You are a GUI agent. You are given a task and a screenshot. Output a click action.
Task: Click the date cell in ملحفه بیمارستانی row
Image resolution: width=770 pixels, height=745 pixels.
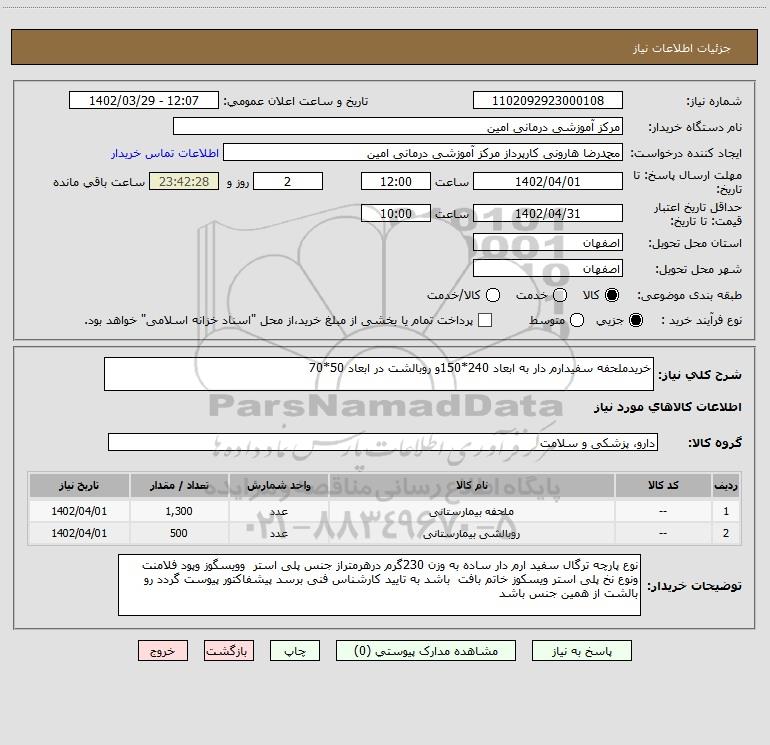pyautogui.click(x=79, y=511)
